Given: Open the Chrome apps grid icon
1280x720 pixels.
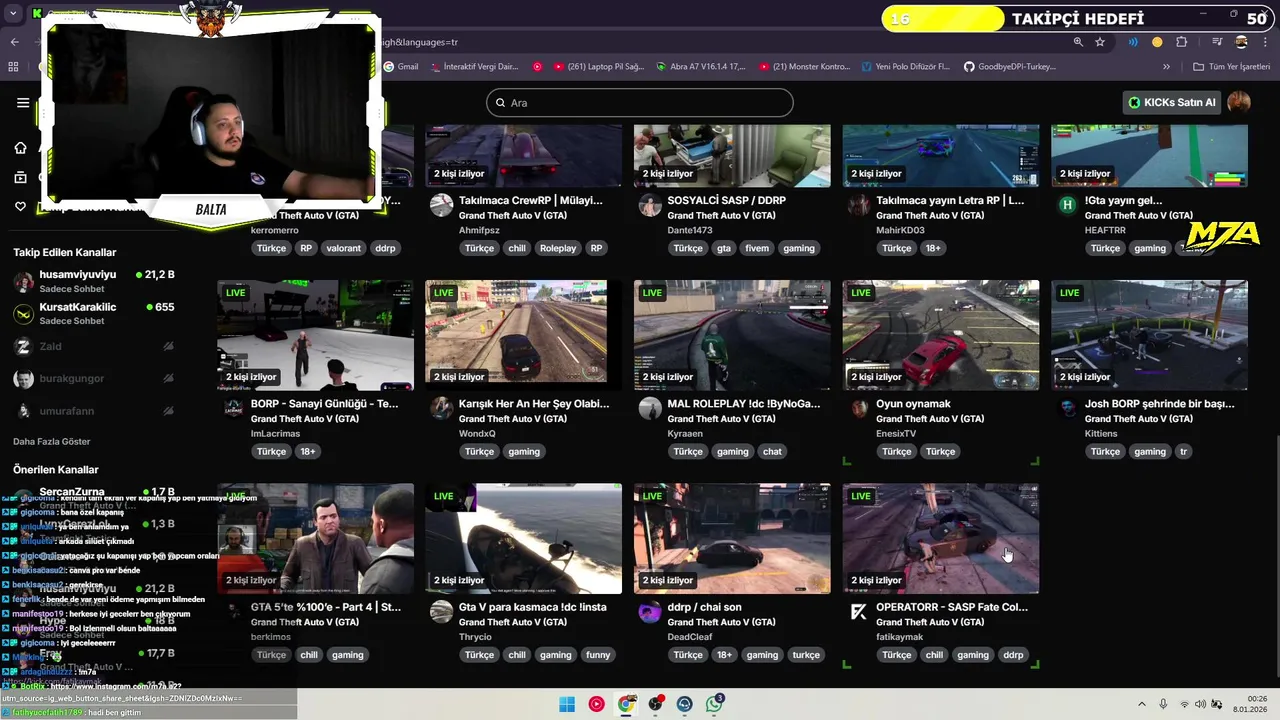Looking at the screenshot, I should click(13, 67).
